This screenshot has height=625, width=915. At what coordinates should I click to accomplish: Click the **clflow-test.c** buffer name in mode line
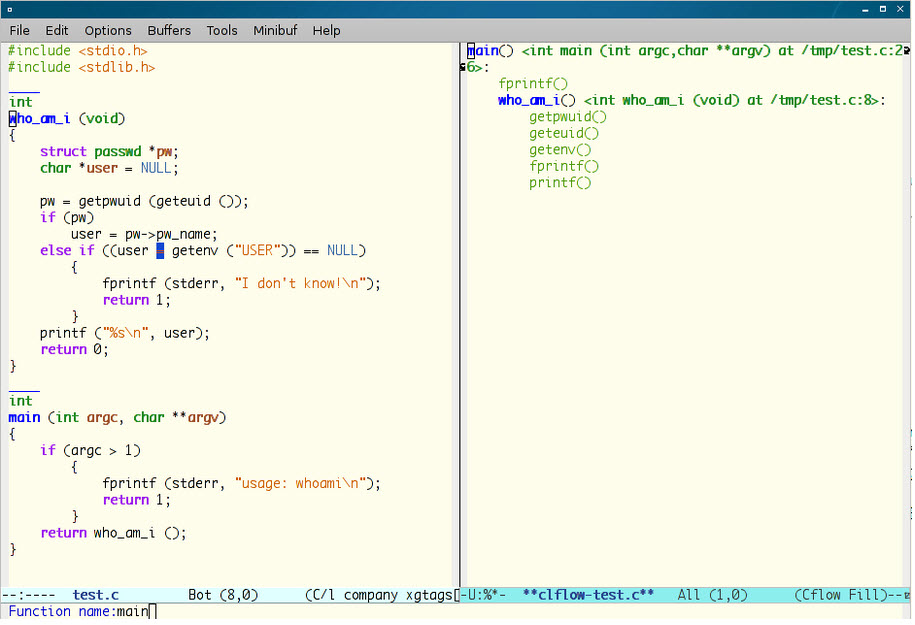coord(588,595)
